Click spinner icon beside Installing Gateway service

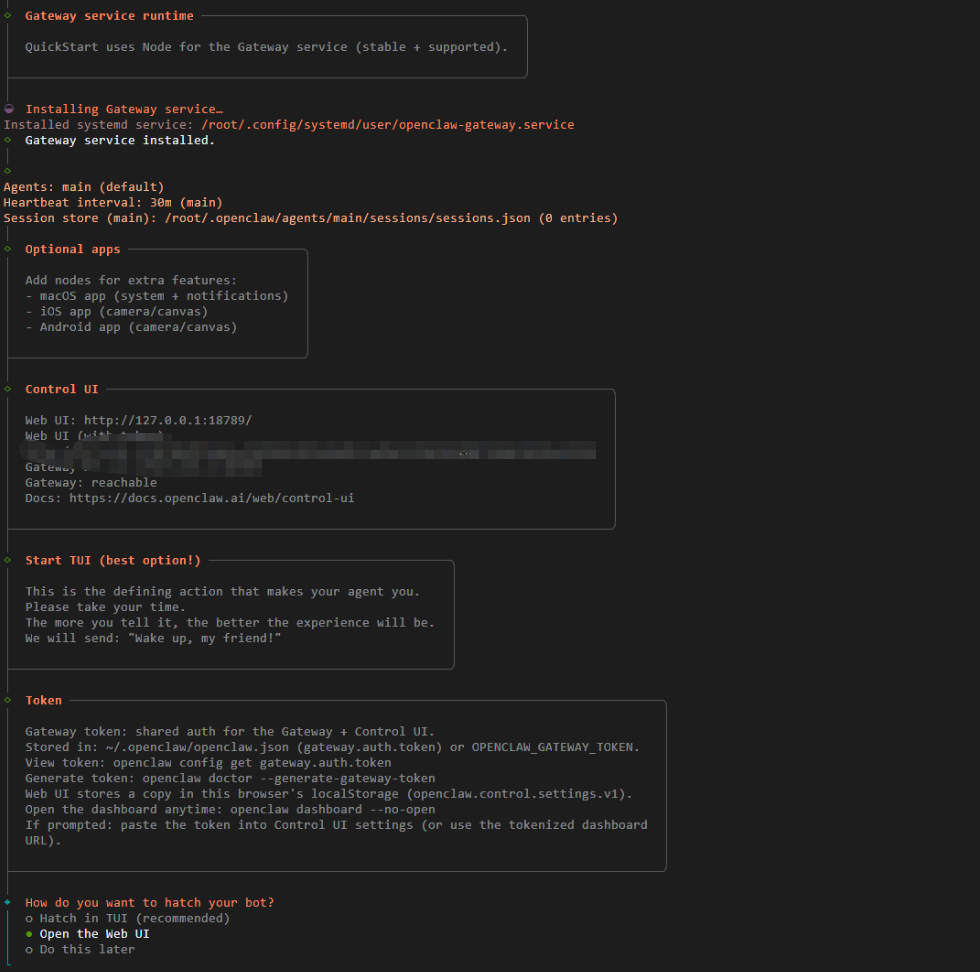click(x=9, y=109)
